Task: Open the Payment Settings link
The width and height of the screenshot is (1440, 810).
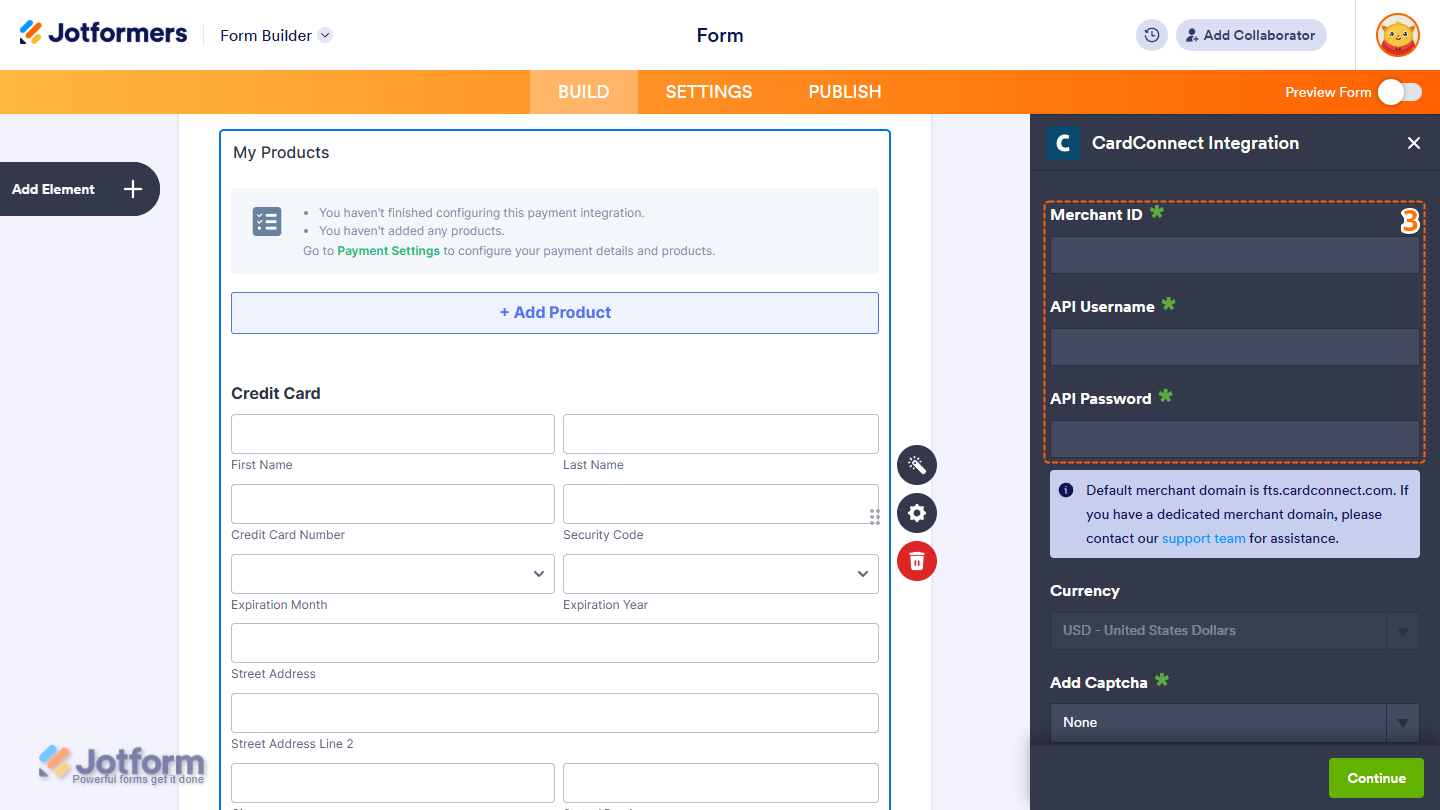Action: (x=388, y=250)
